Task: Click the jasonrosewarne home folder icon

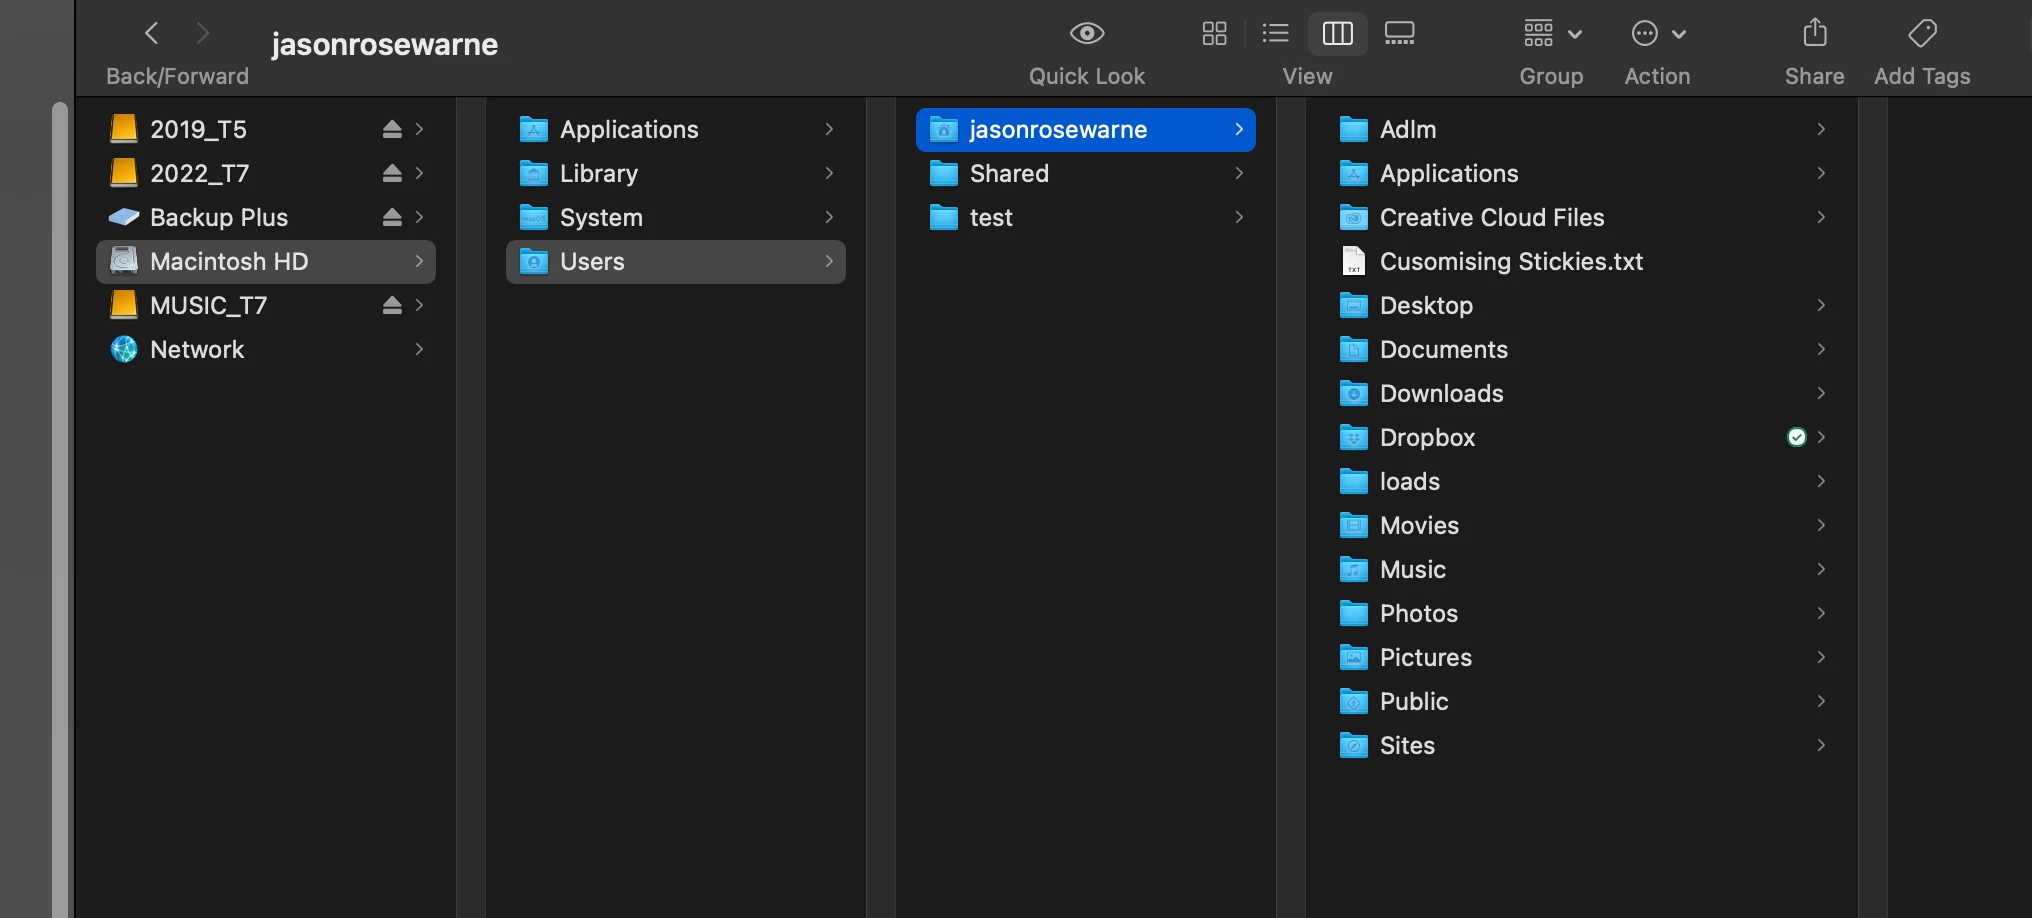Action: pos(944,129)
